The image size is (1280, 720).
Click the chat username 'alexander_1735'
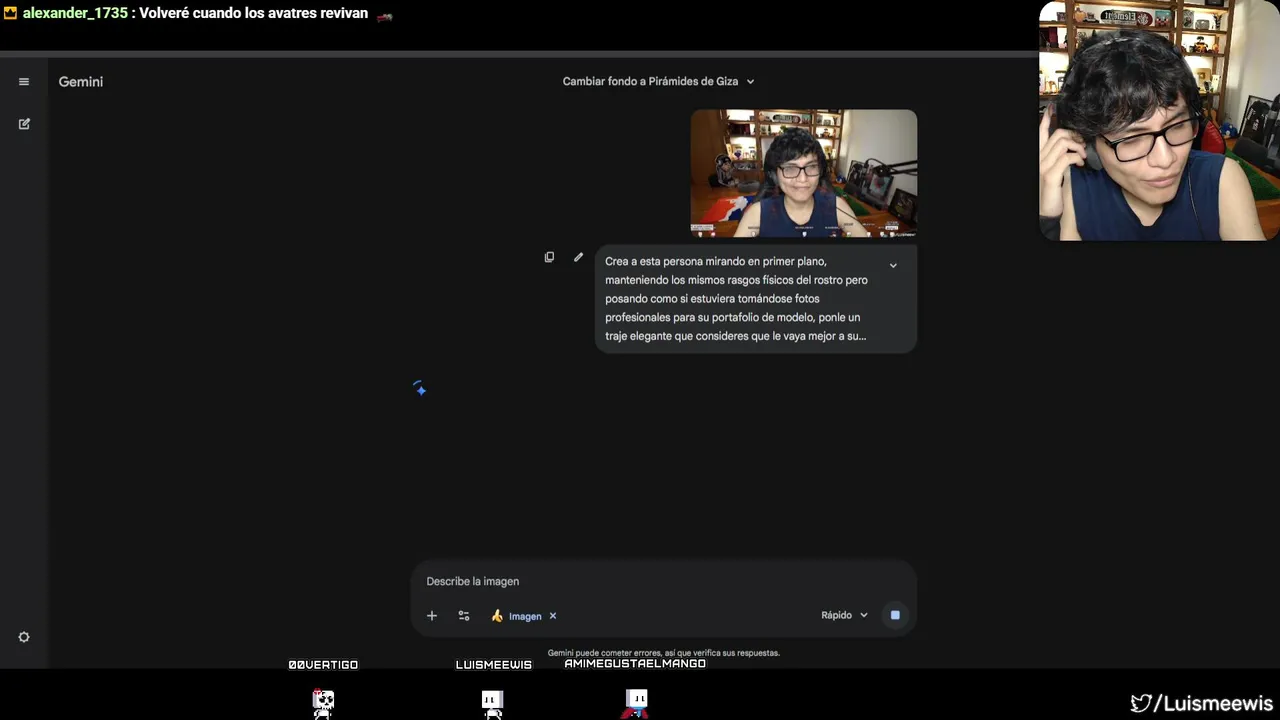[x=75, y=14]
